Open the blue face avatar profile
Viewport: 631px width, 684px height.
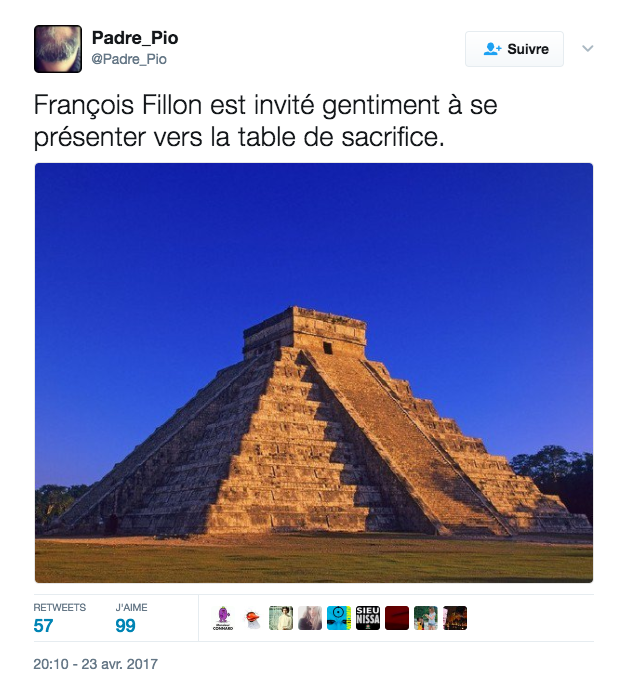tap(339, 618)
